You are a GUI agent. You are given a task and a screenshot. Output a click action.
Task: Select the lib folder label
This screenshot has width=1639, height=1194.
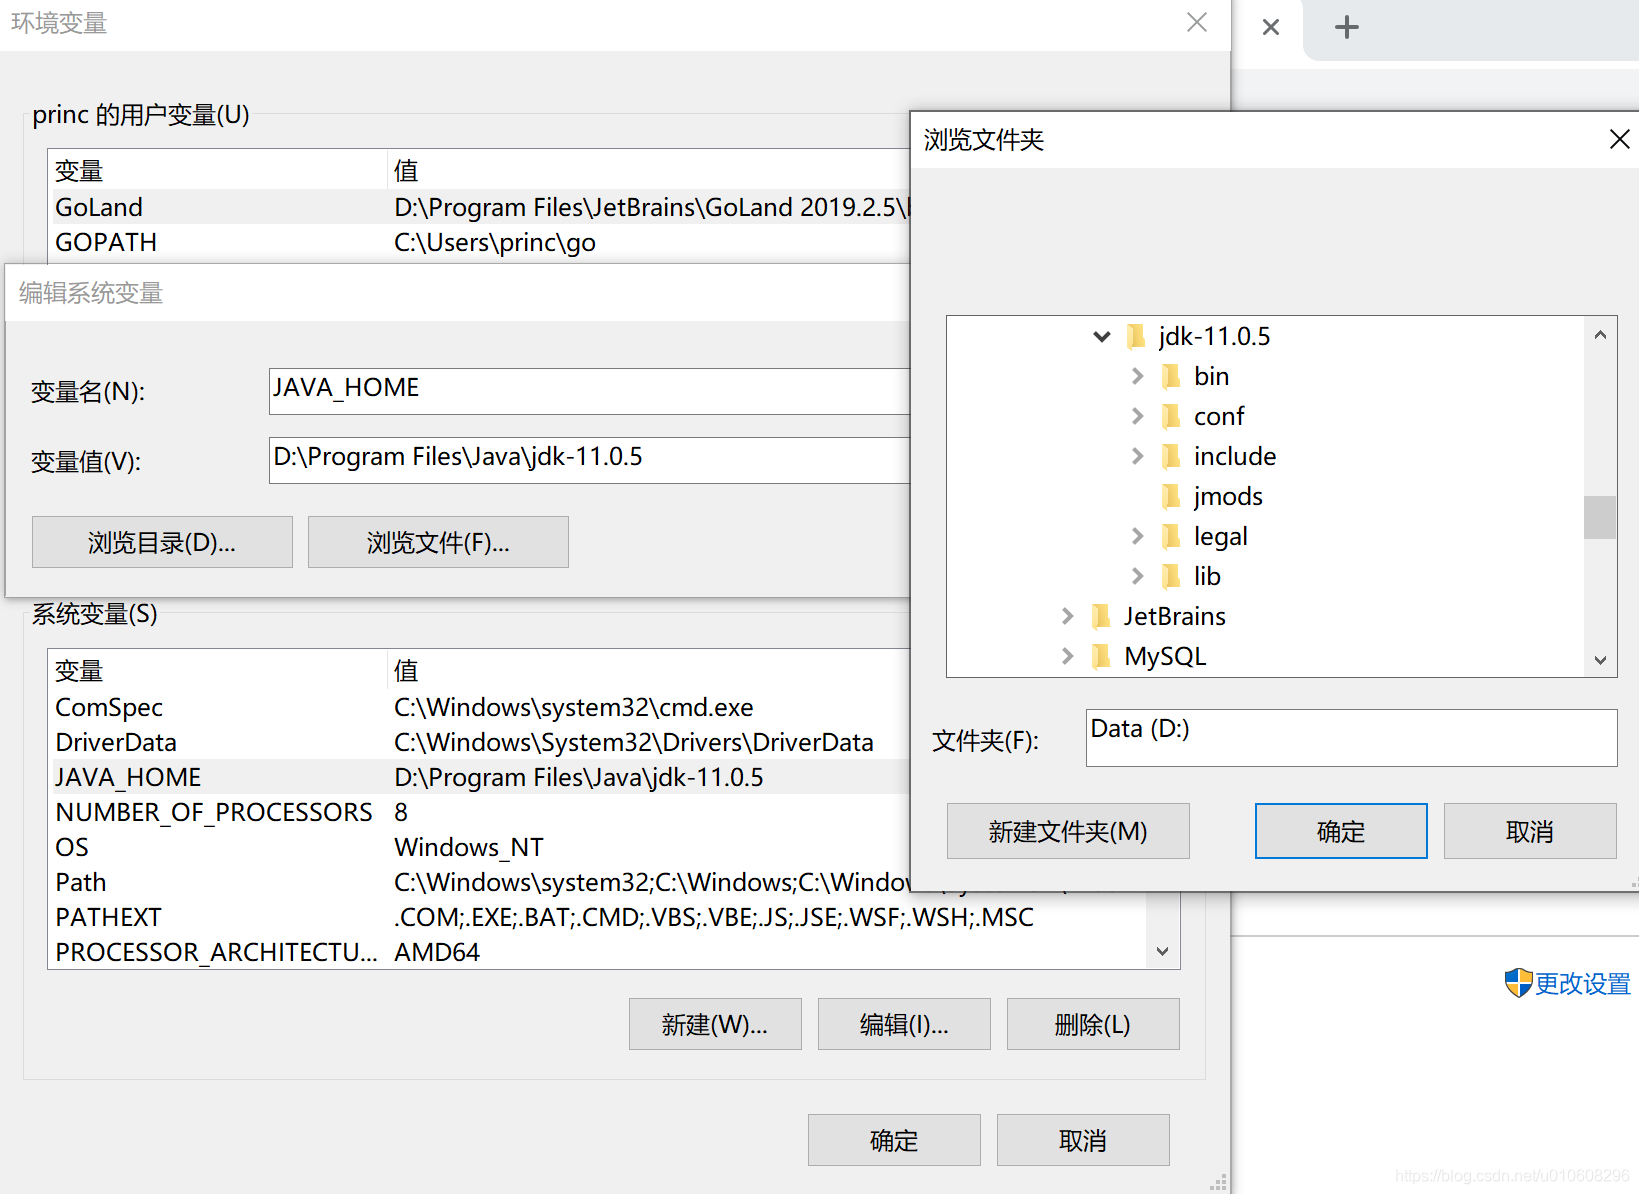(1207, 576)
